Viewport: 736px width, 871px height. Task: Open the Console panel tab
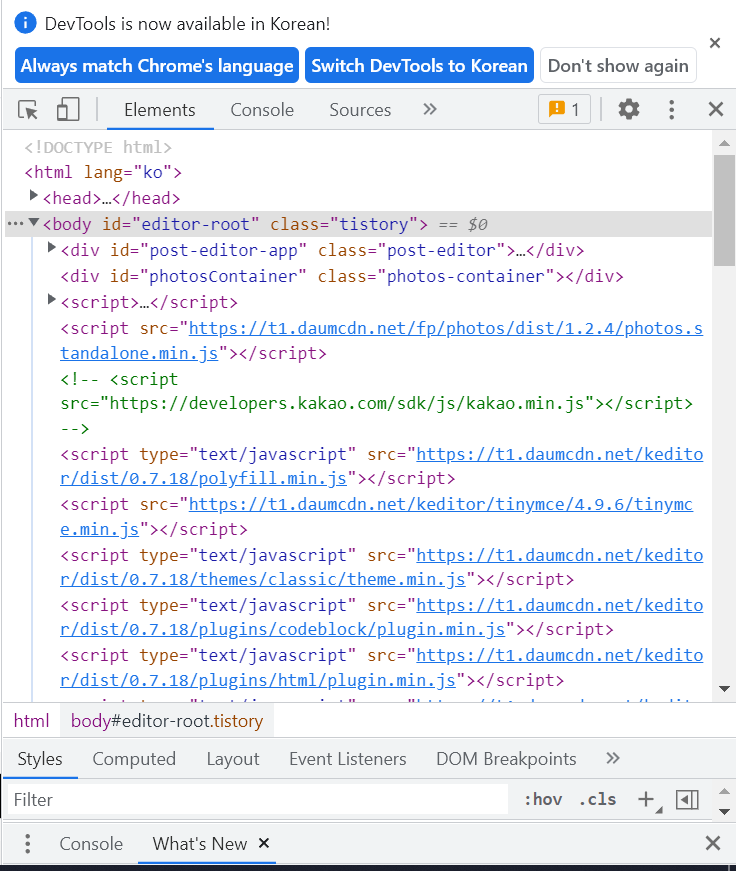tap(262, 109)
